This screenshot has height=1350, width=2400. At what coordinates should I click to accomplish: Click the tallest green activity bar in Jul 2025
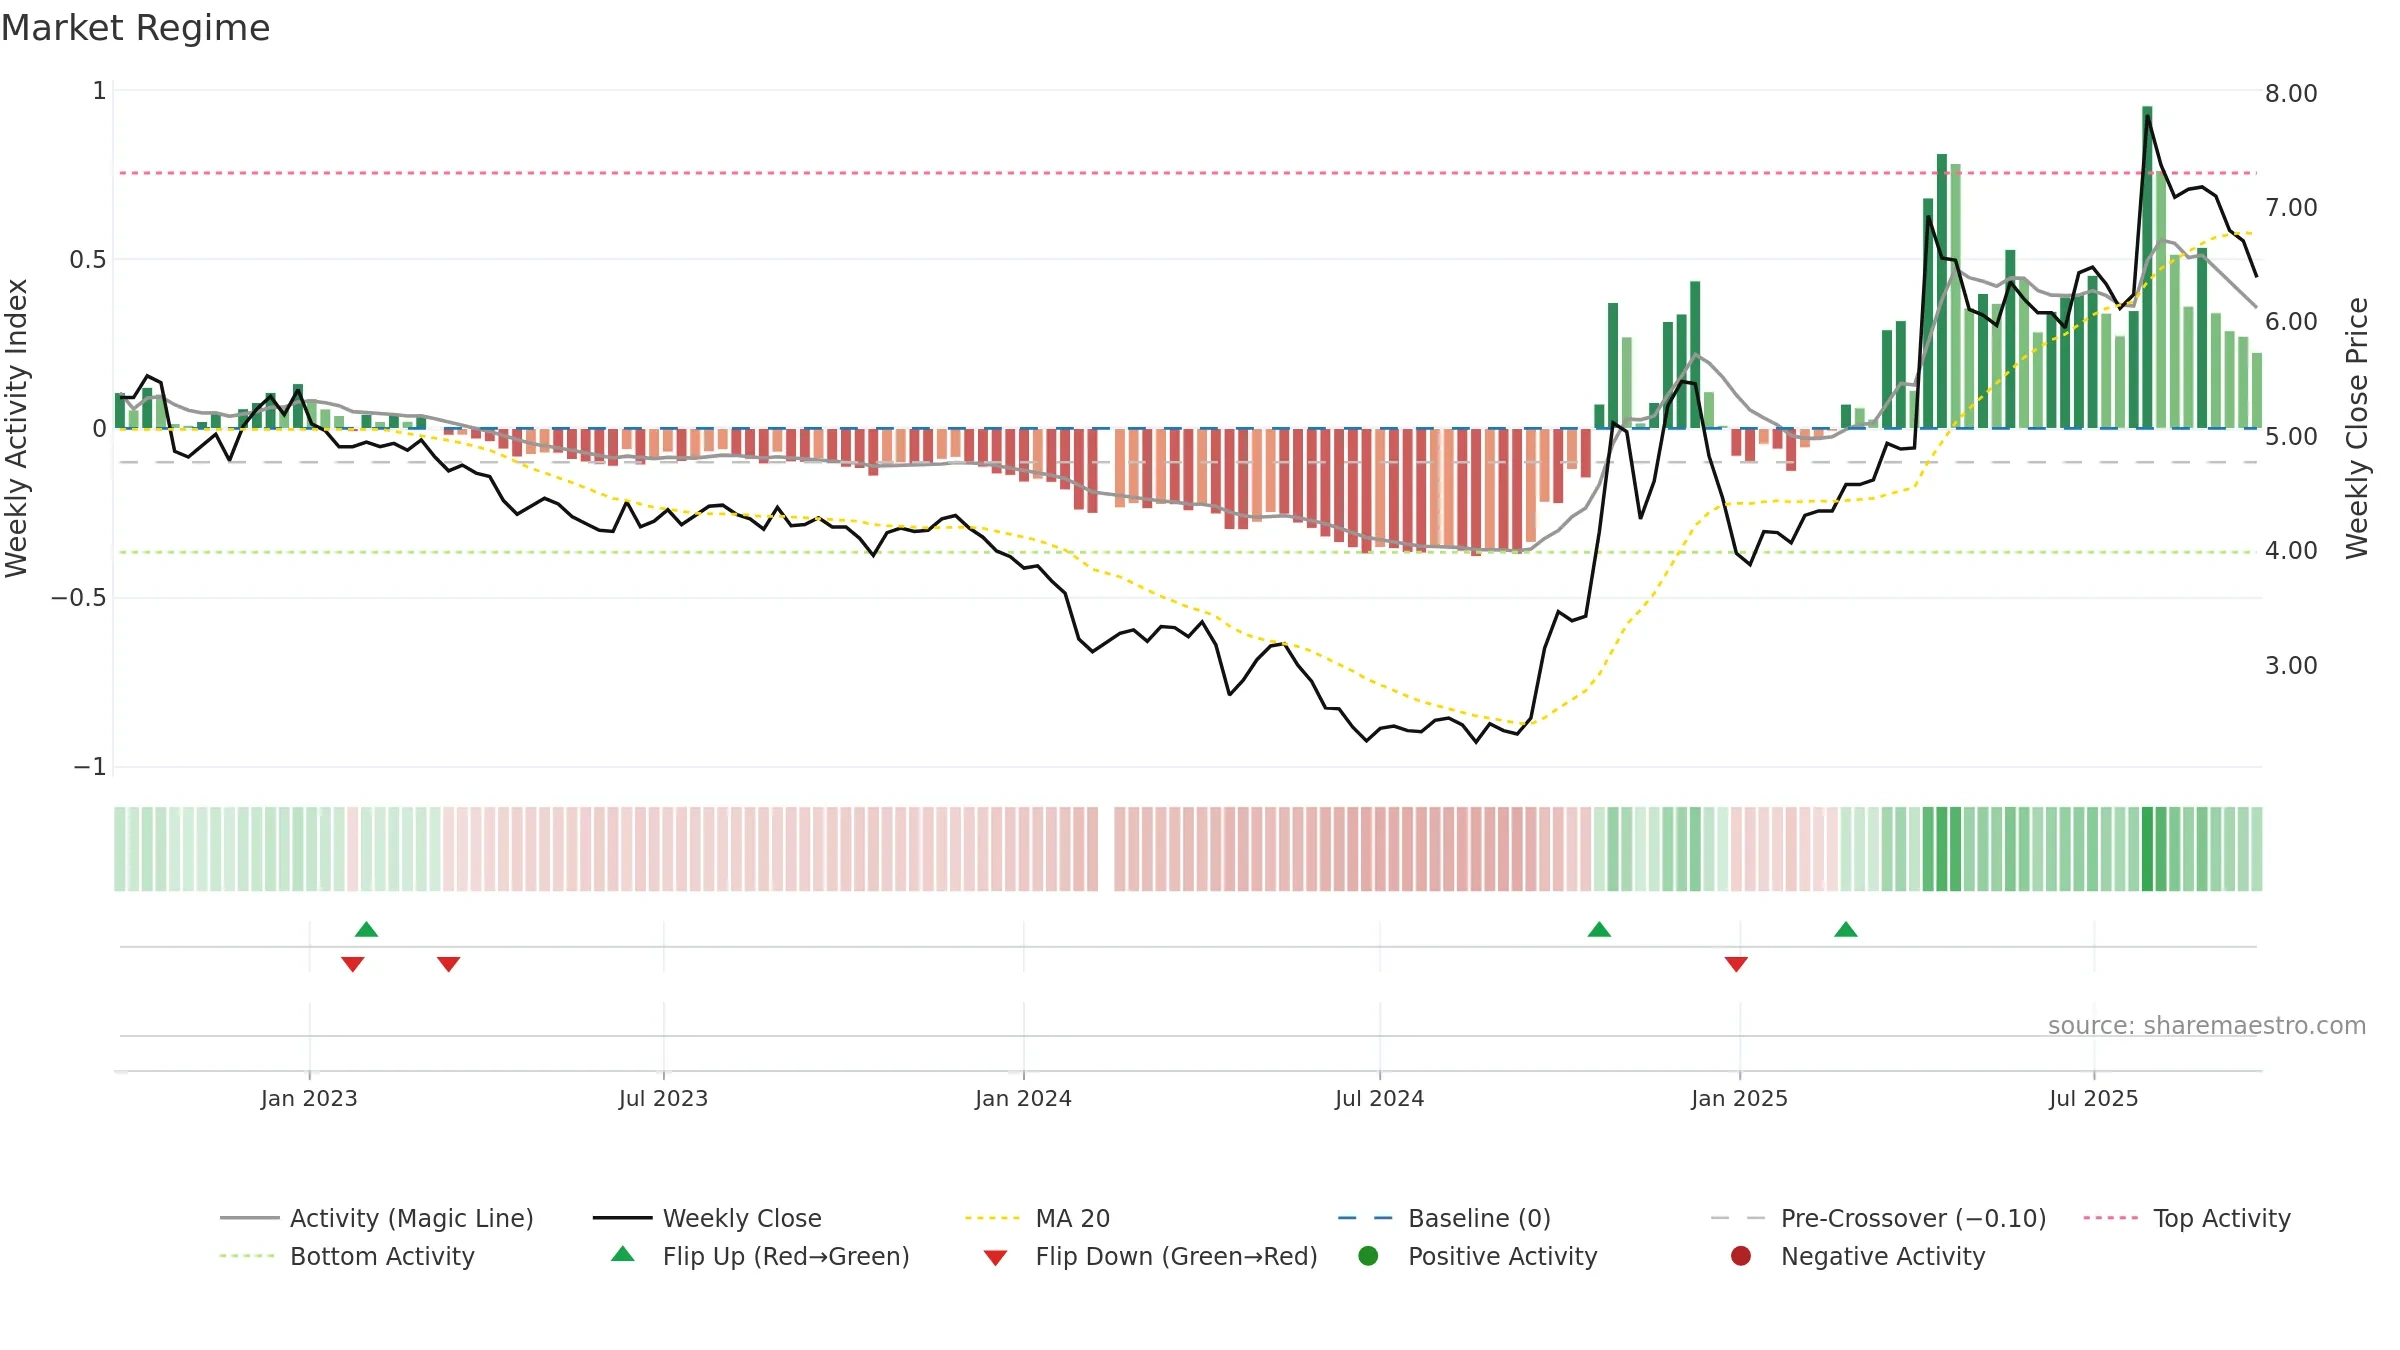[2147, 267]
